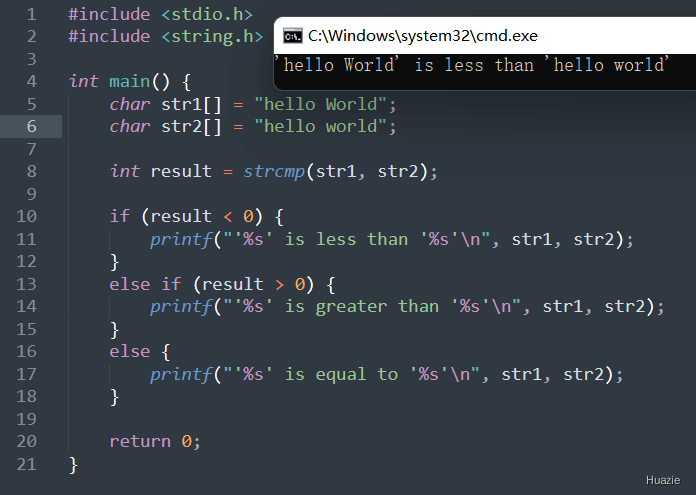Viewport: 696px width, 495px height.
Task: Click the printf call on line 14
Action: coord(182,307)
